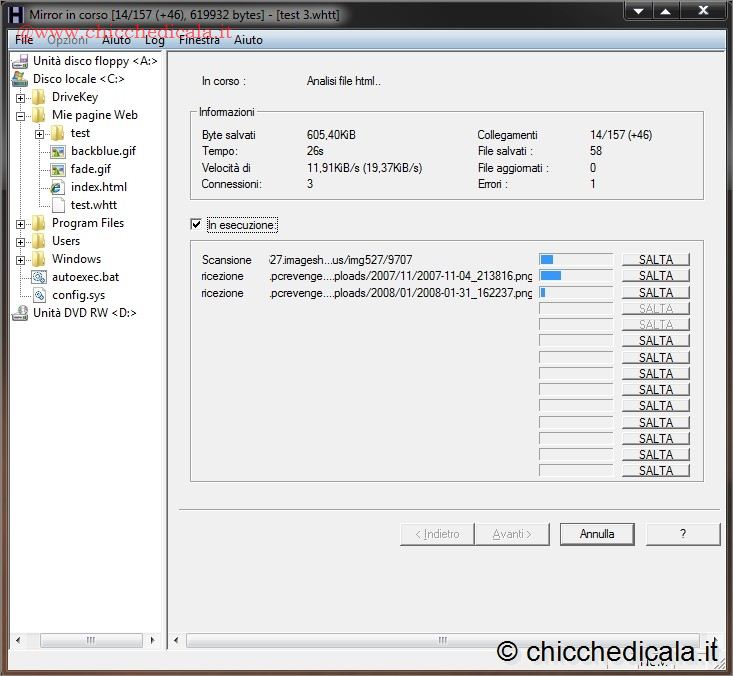Expand the DriveKey folder node
This screenshot has width=733, height=676.
[x=20, y=97]
